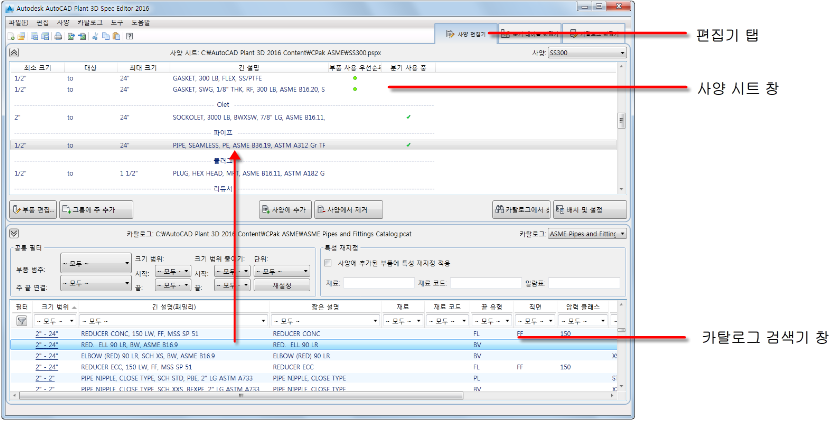Image resolution: width=832 pixels, height=421 pixels.
Task: Switch to the 사양 편집기 tab
Action: pos(466,34)
